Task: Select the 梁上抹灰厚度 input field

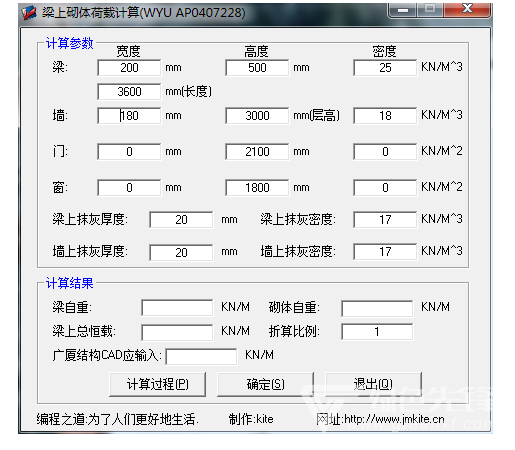Action: click(x=181, y=220)
